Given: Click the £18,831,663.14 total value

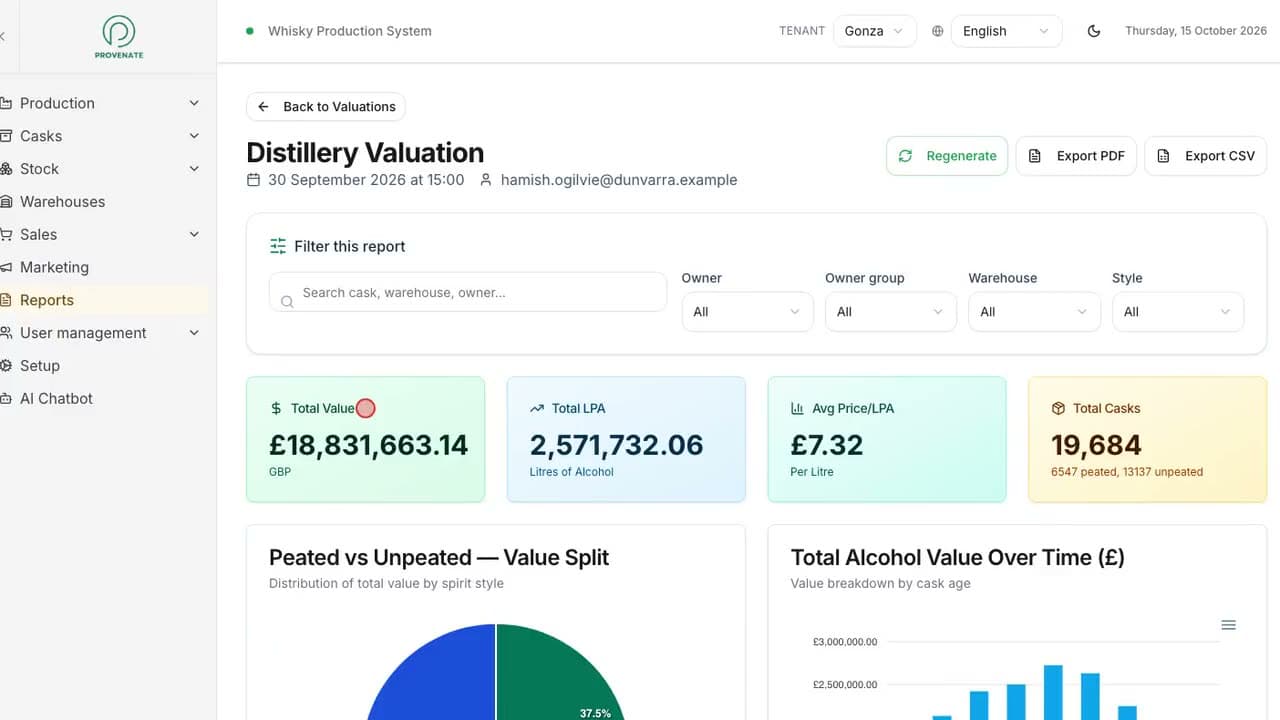Looking at the screenshot, I should click(369, 445).
